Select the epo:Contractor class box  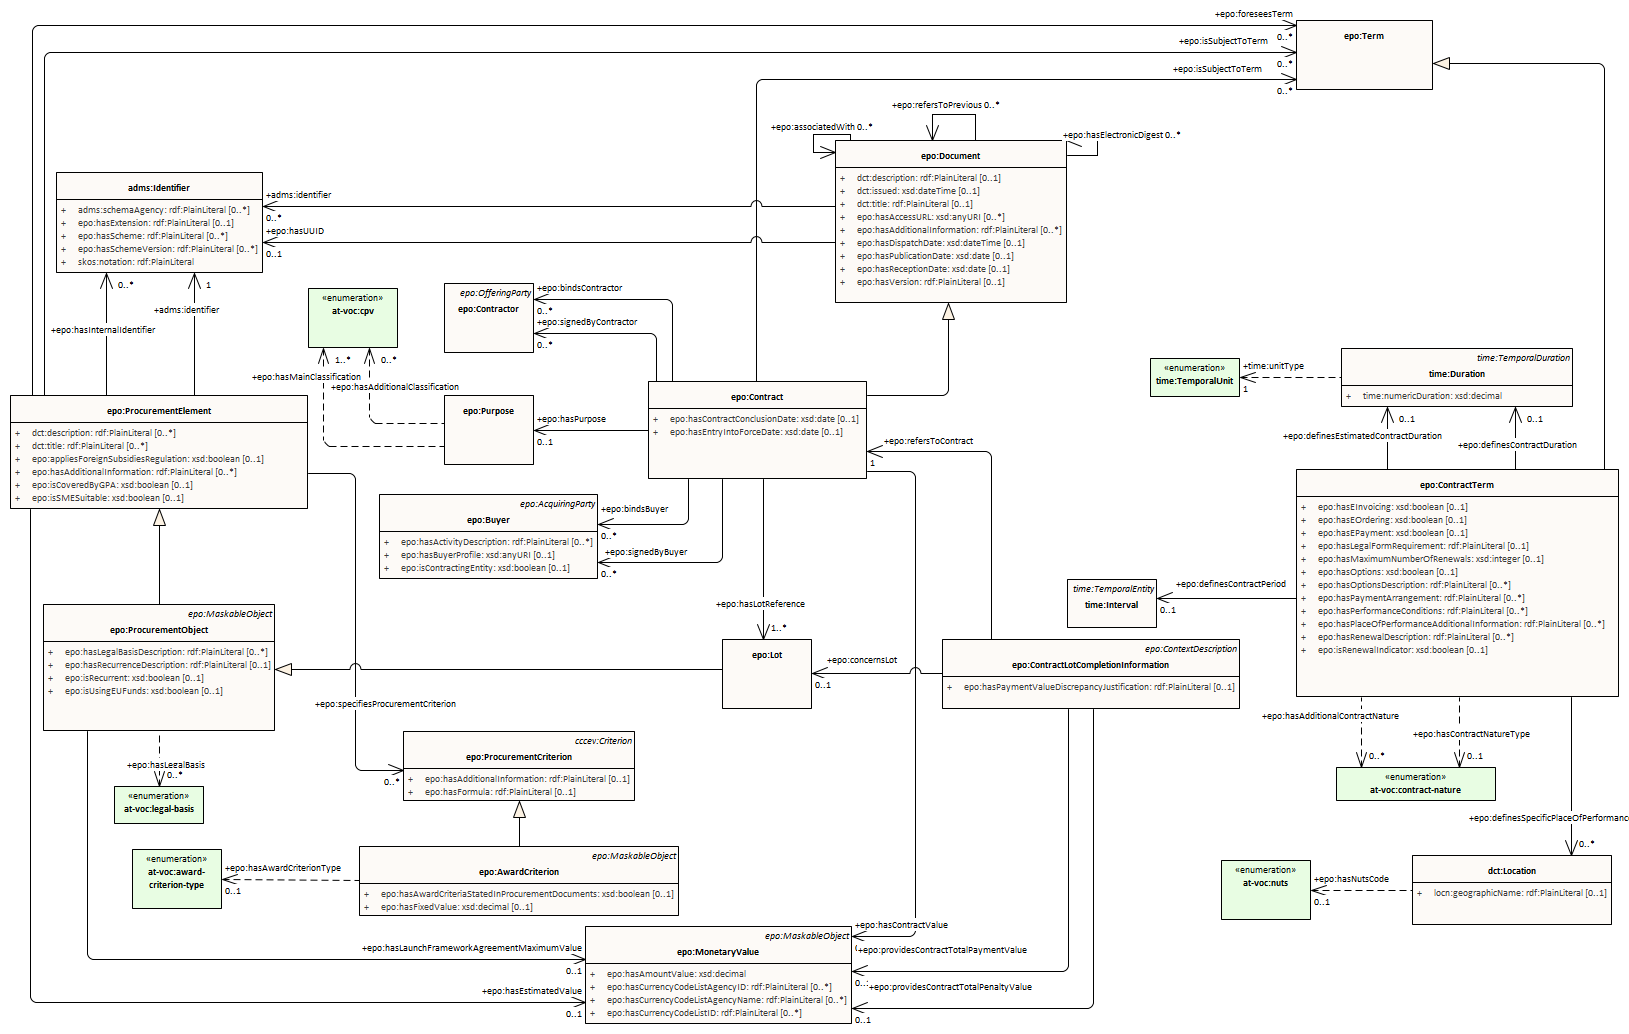pyautogui.click(x=489, y=318)
